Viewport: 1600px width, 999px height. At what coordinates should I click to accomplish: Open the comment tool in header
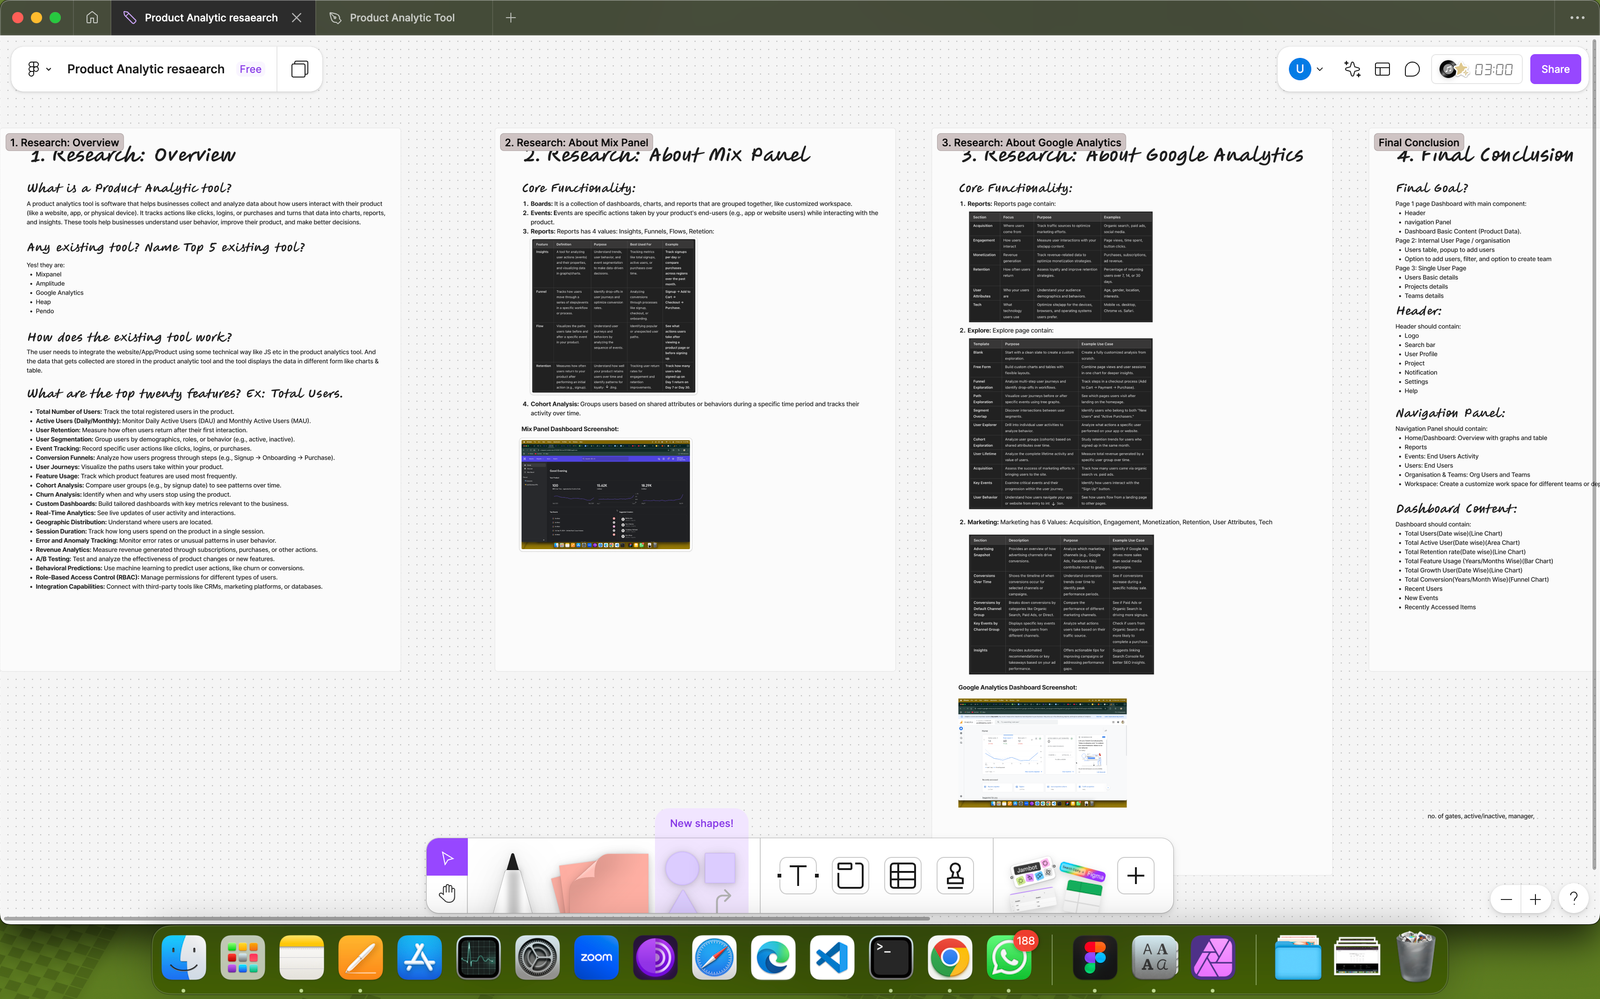1412,69
